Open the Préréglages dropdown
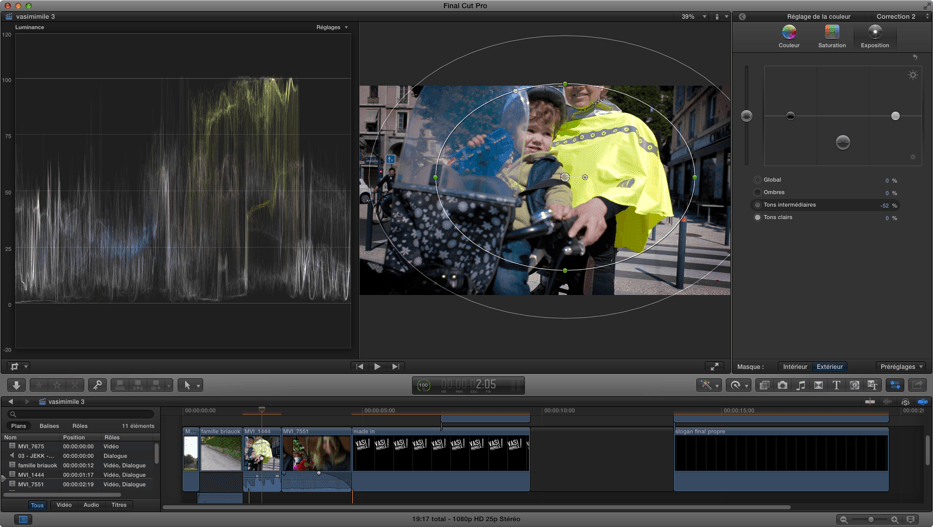Screen dimensions: 933x527 (x=901, y=367)
